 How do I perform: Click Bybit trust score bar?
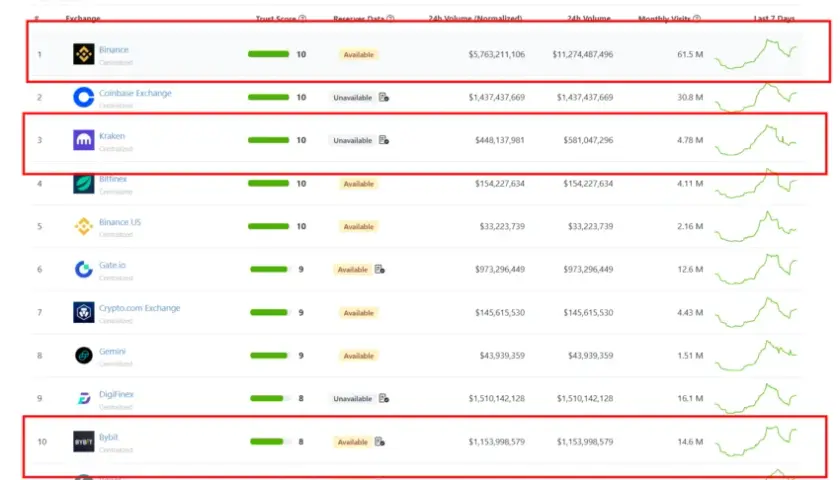click(271, 441)
